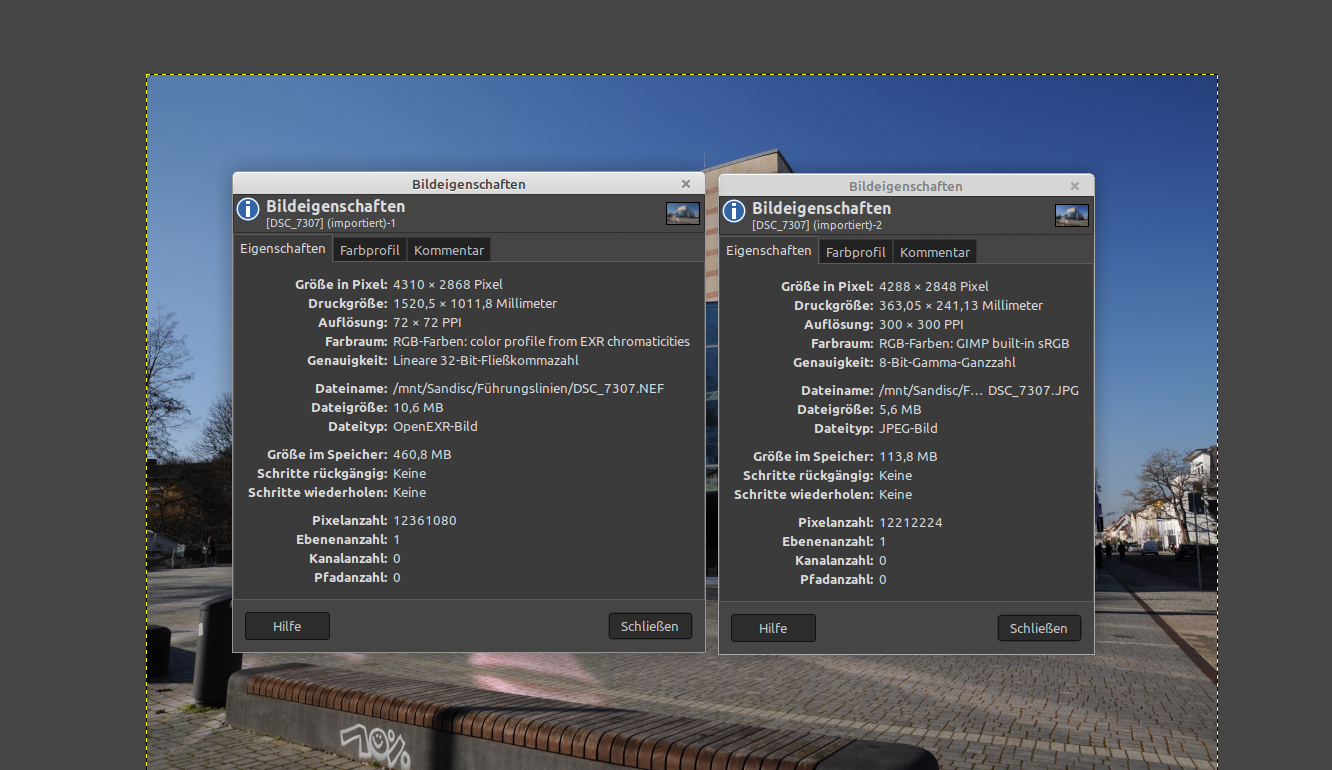Select the Eigenschaften tab in the (importiert)-2 dialog

pyautogui.click(x=769, y=250)
